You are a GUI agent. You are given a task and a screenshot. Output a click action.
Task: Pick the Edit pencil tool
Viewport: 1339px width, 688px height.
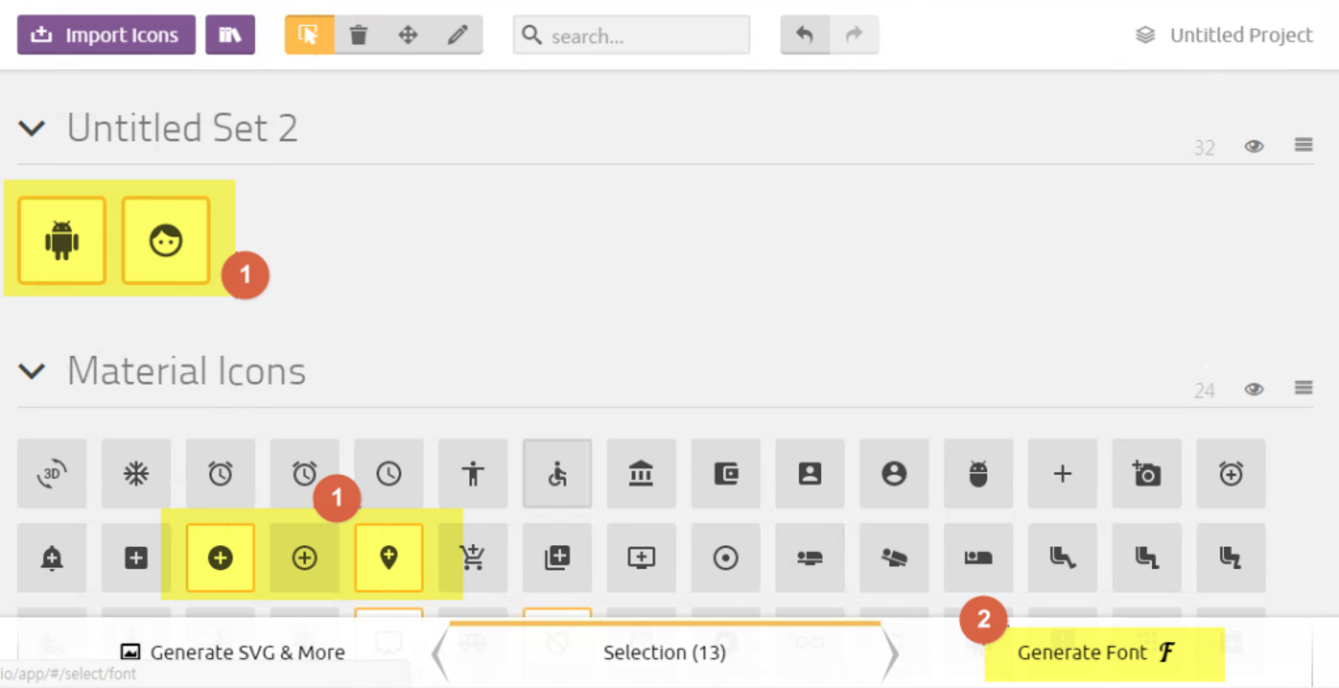[458, 35]
